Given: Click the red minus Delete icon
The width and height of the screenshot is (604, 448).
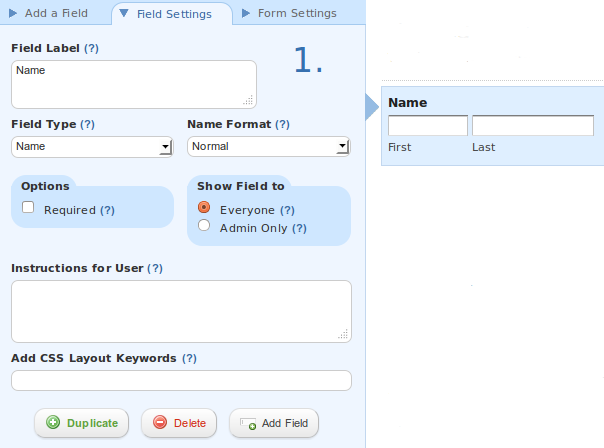Looking at the screenshot, I should click(x=160, y=422).
